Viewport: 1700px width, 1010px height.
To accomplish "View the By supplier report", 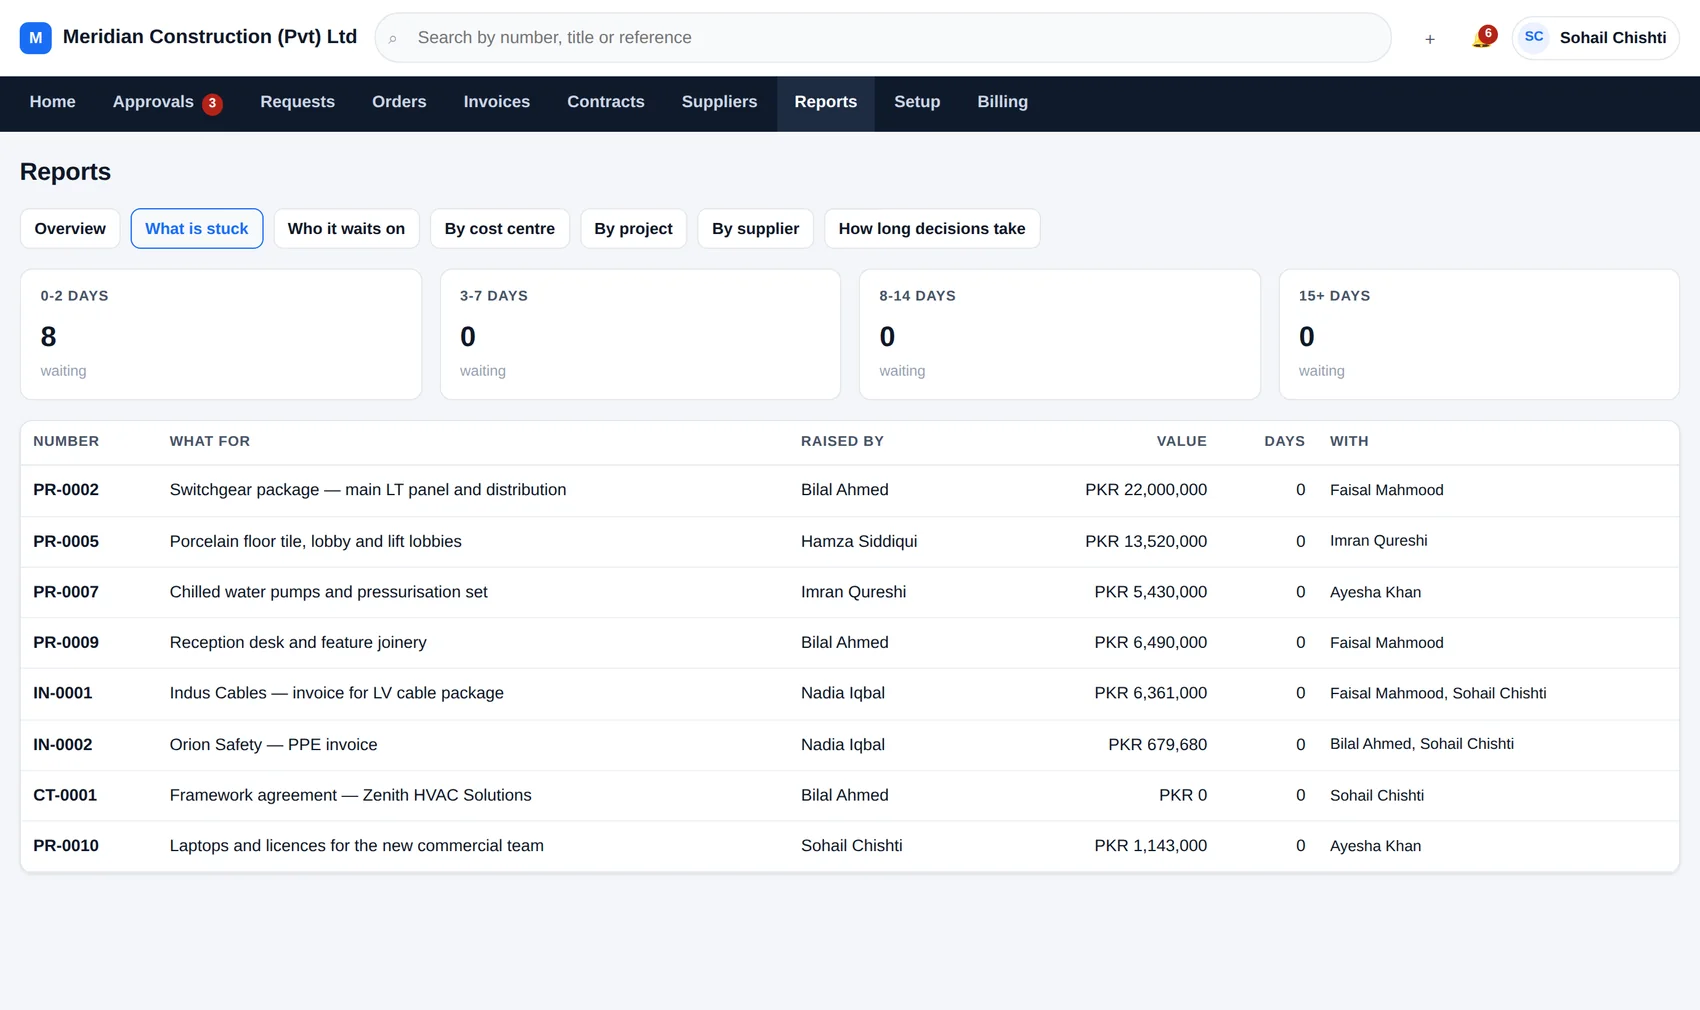I will tap(756, 229).
